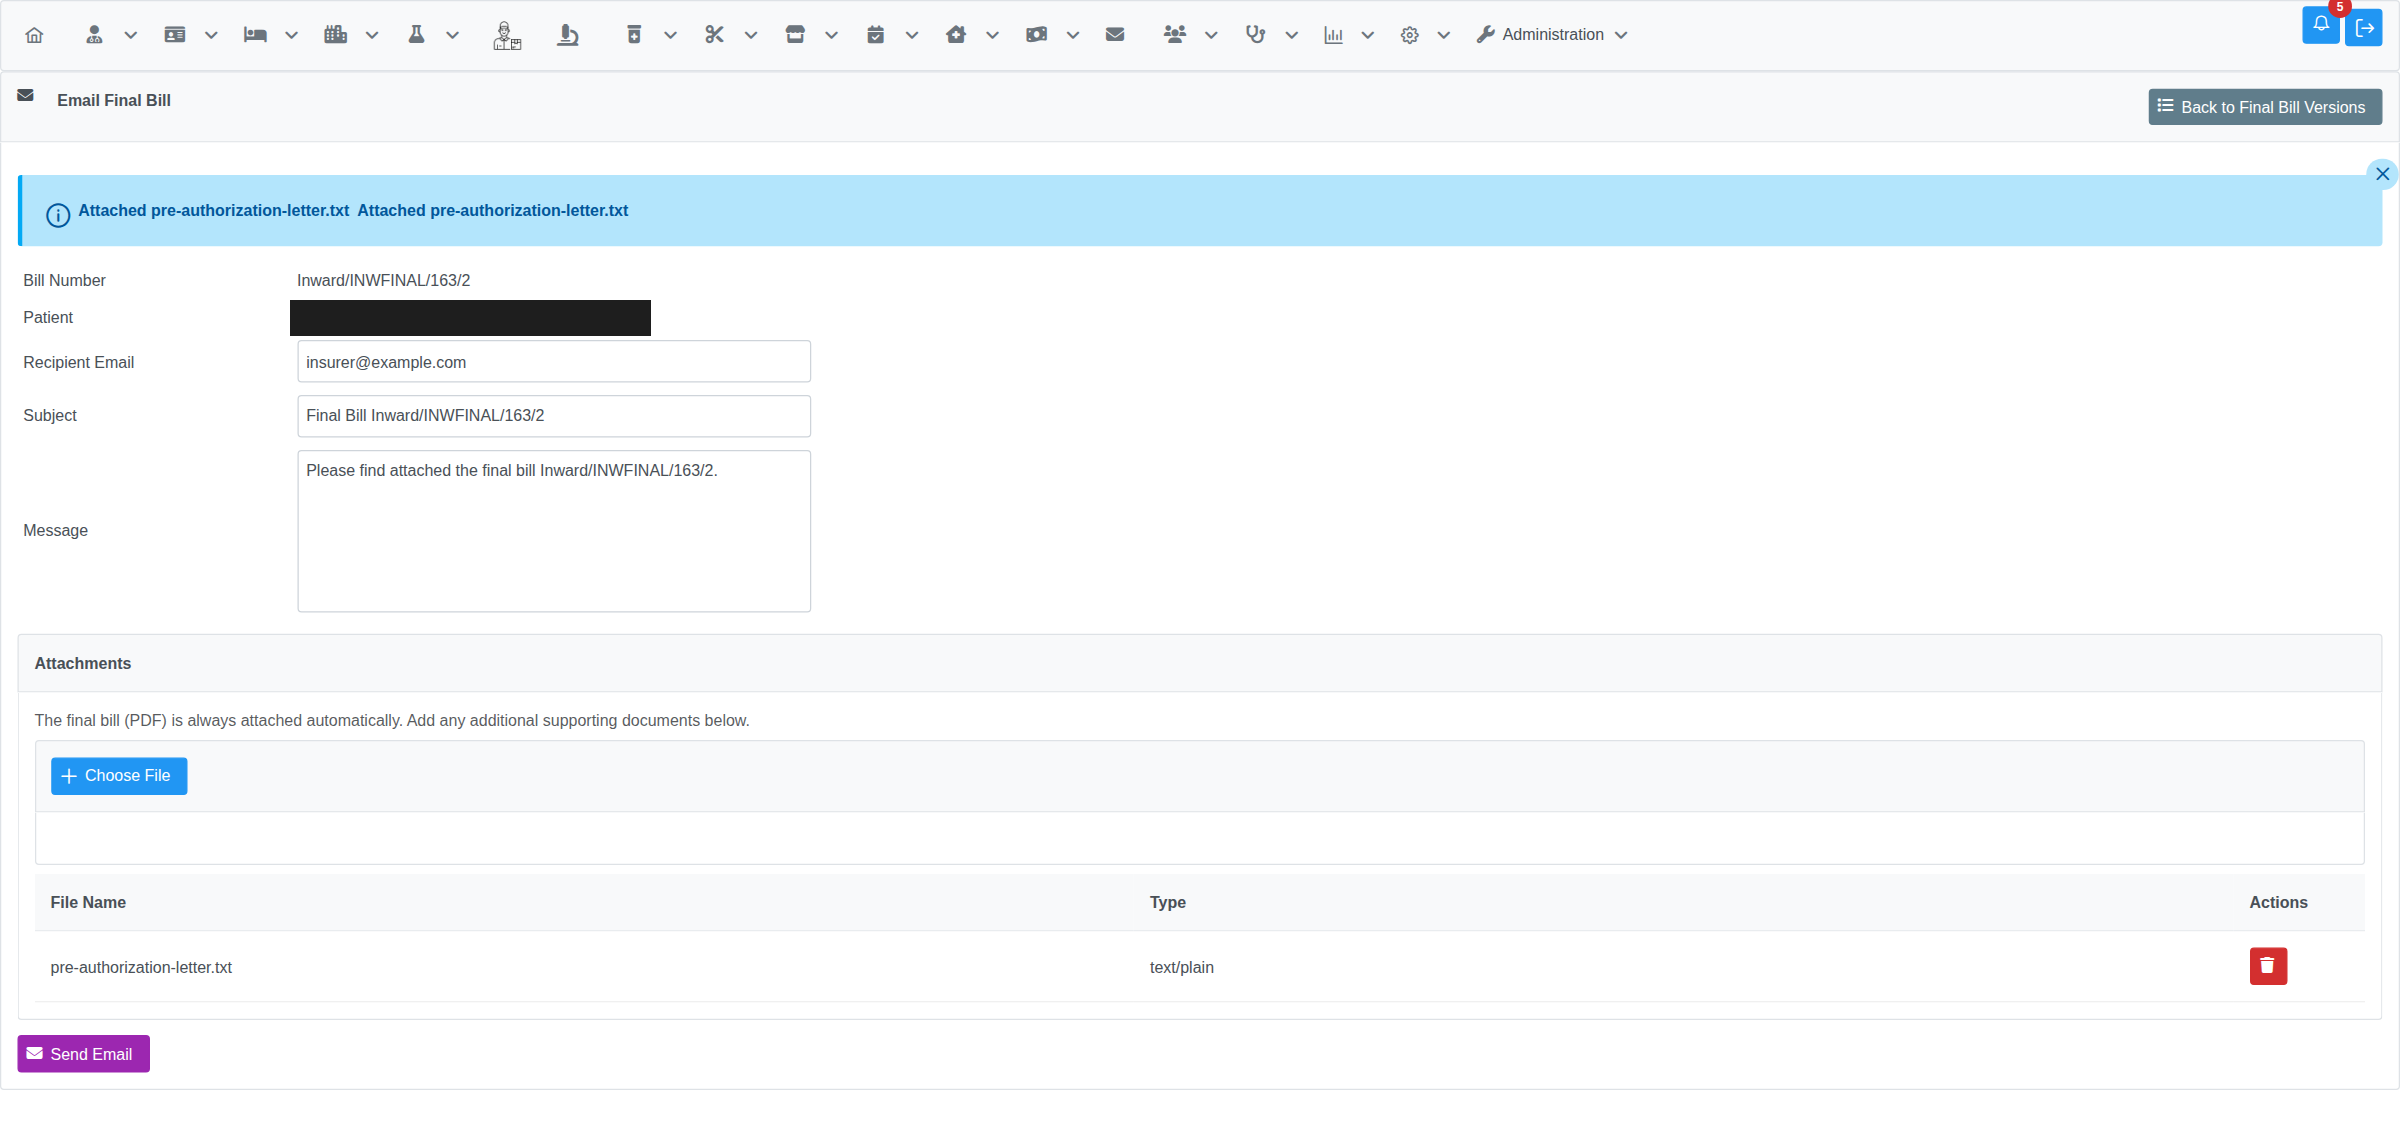The width and height of the screenshot is (2400, 1130).
Task: Open the medical house icon
Action: tap(956, 35)
